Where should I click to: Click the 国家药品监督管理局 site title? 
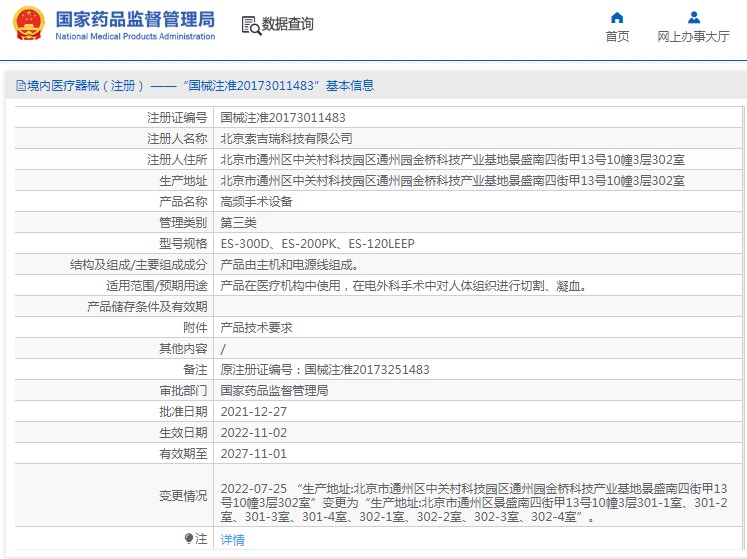(135, 19)
